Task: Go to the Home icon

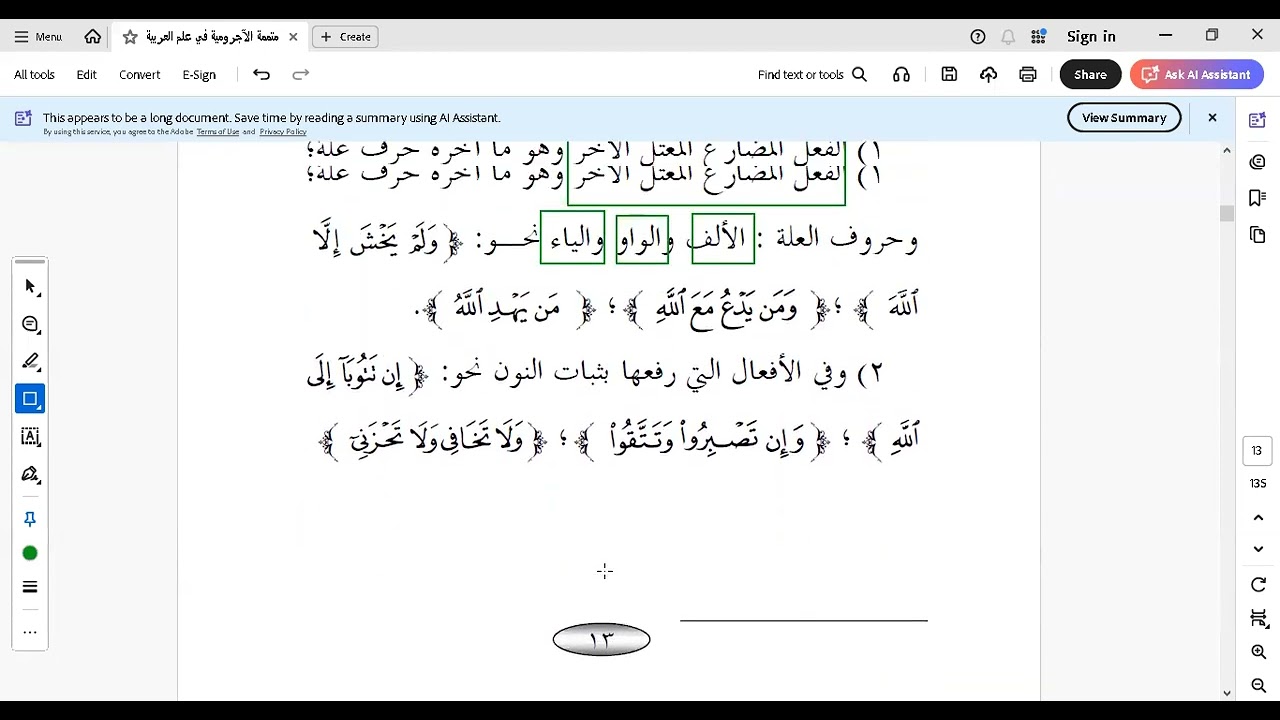Action: click(93, 37)
